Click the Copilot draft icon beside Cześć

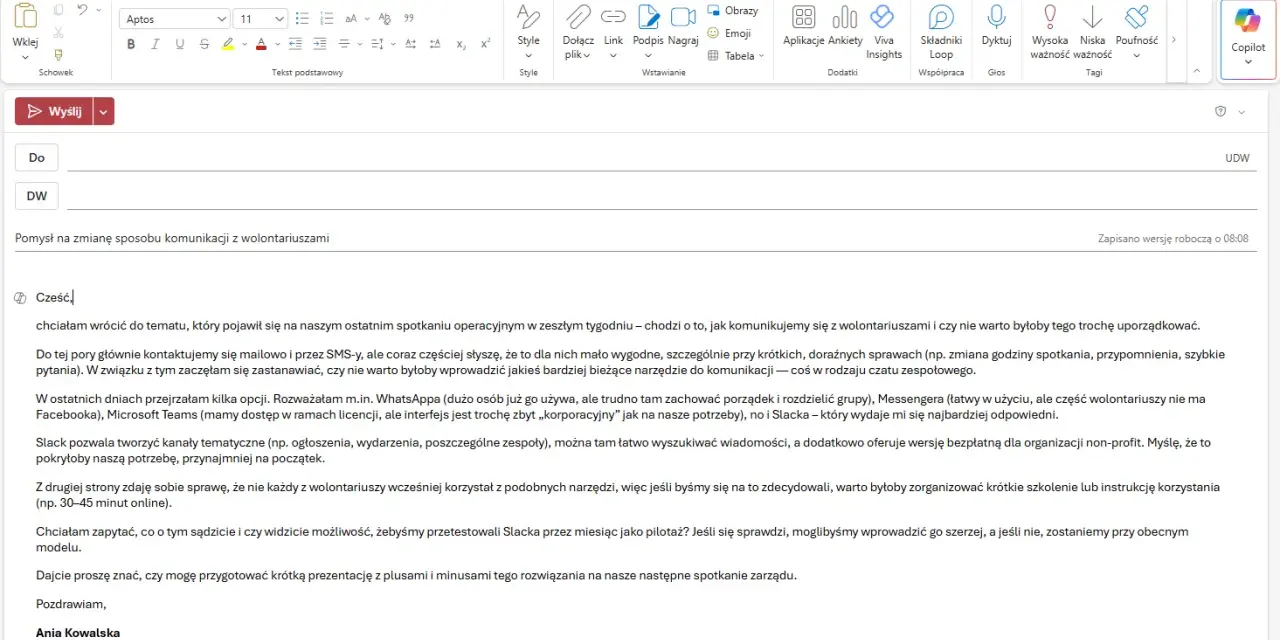(x=20, y=298)
